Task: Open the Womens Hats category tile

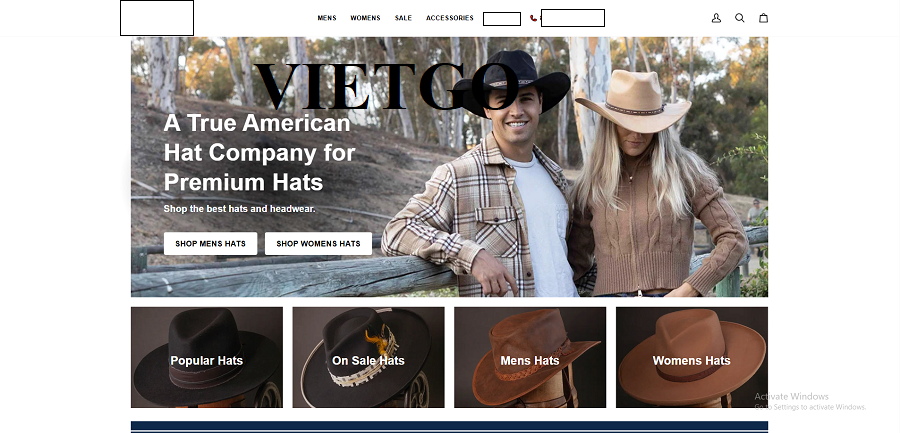Action: pos(691,358)
